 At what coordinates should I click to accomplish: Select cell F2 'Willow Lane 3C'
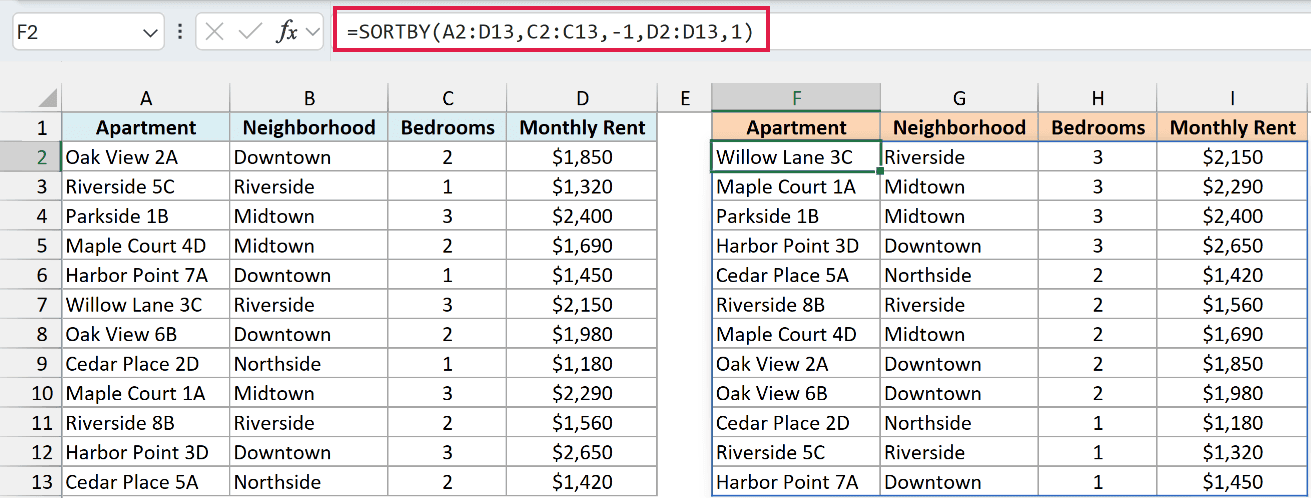tap(796, 157)
